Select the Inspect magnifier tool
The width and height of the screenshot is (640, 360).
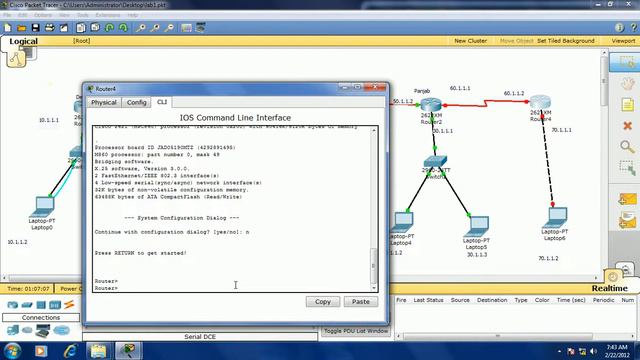(627, 147)
